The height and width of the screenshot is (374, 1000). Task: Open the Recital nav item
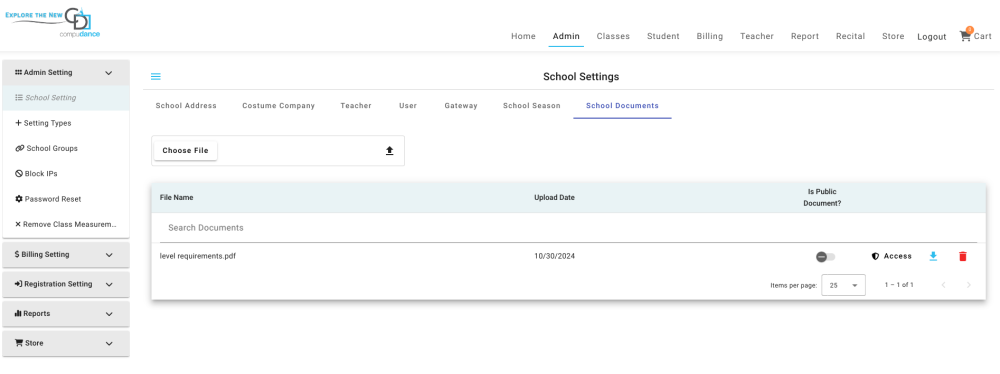(851, 36)
